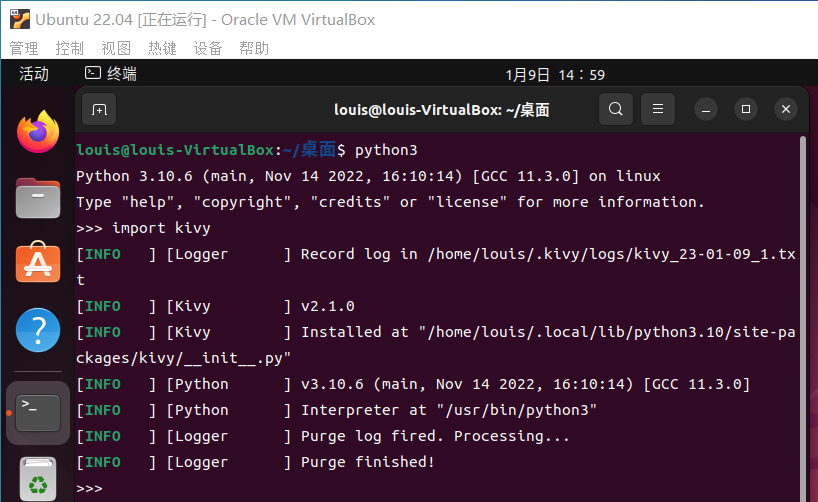Screen dimensions: 818x502
Task: Click the 活动 activities button
Action: [x=34, y=74]
